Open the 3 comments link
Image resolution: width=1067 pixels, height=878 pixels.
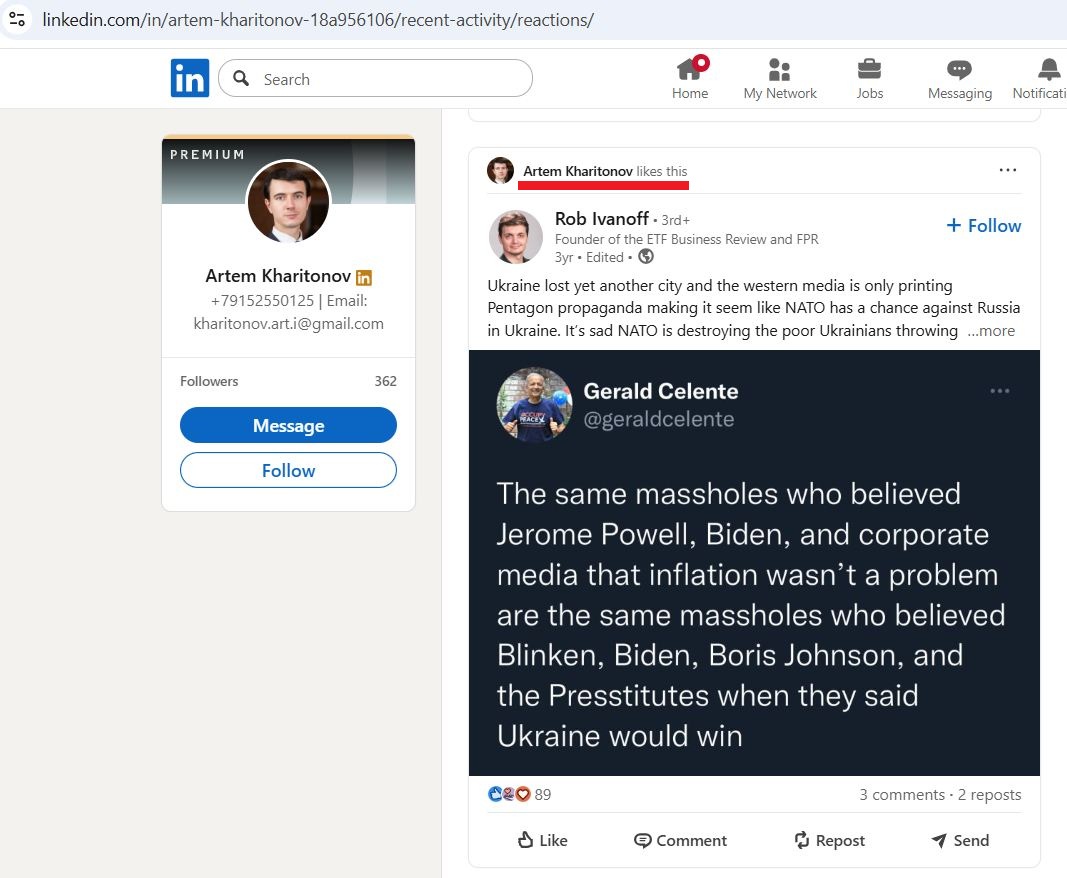(901, 794)
